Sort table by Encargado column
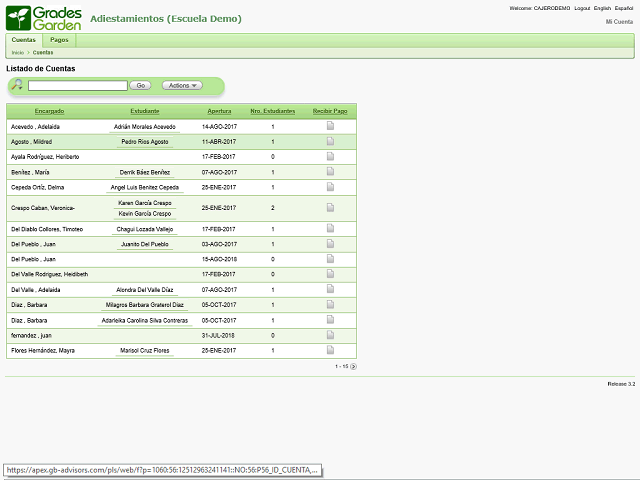Image resolution: width=640 pixels, height=480 pixels. pyautogui.click(x=49, y=111)
